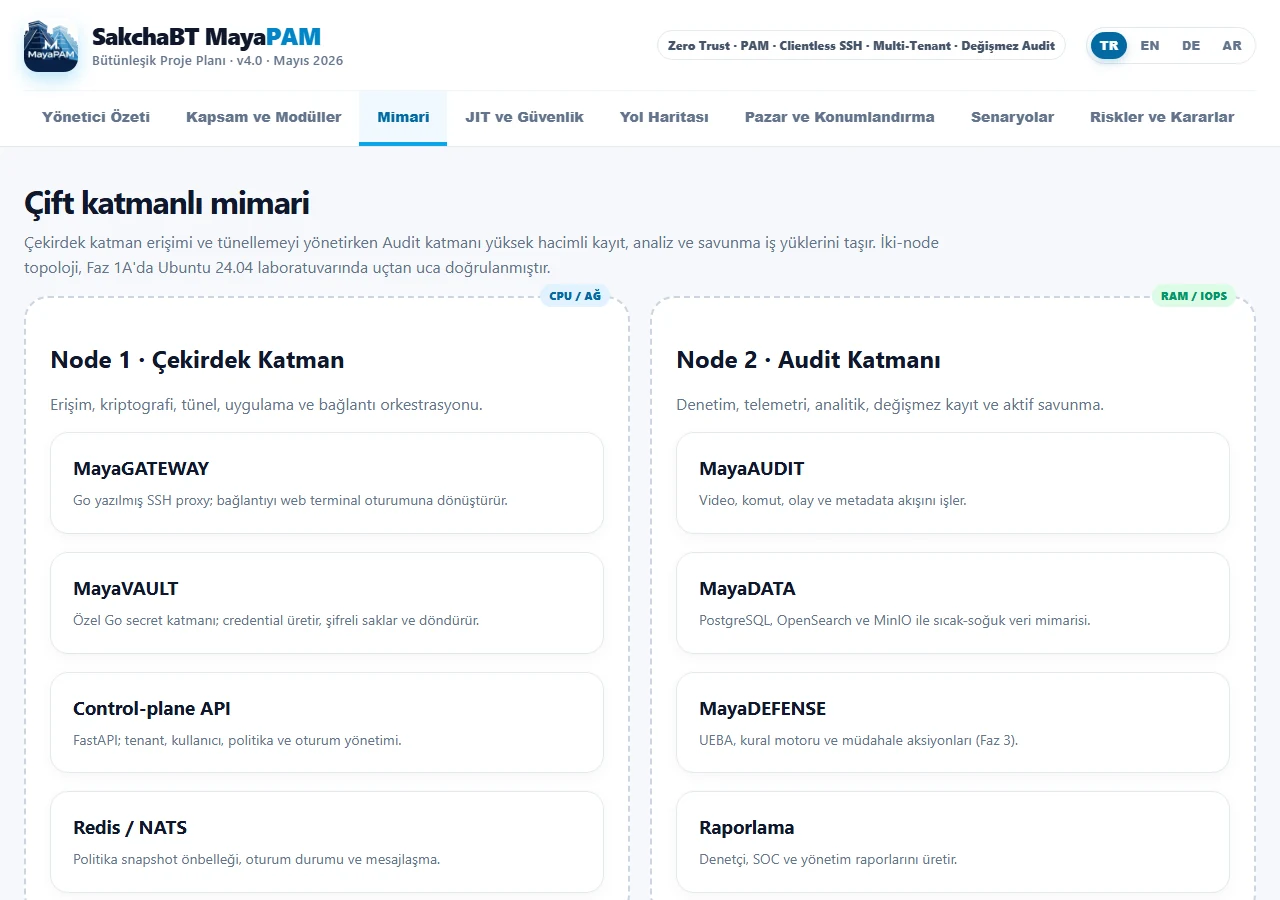Select the MayaAUDIT card
The width and height of the screenshot is (1280, 900).
(x=953, y=483)
